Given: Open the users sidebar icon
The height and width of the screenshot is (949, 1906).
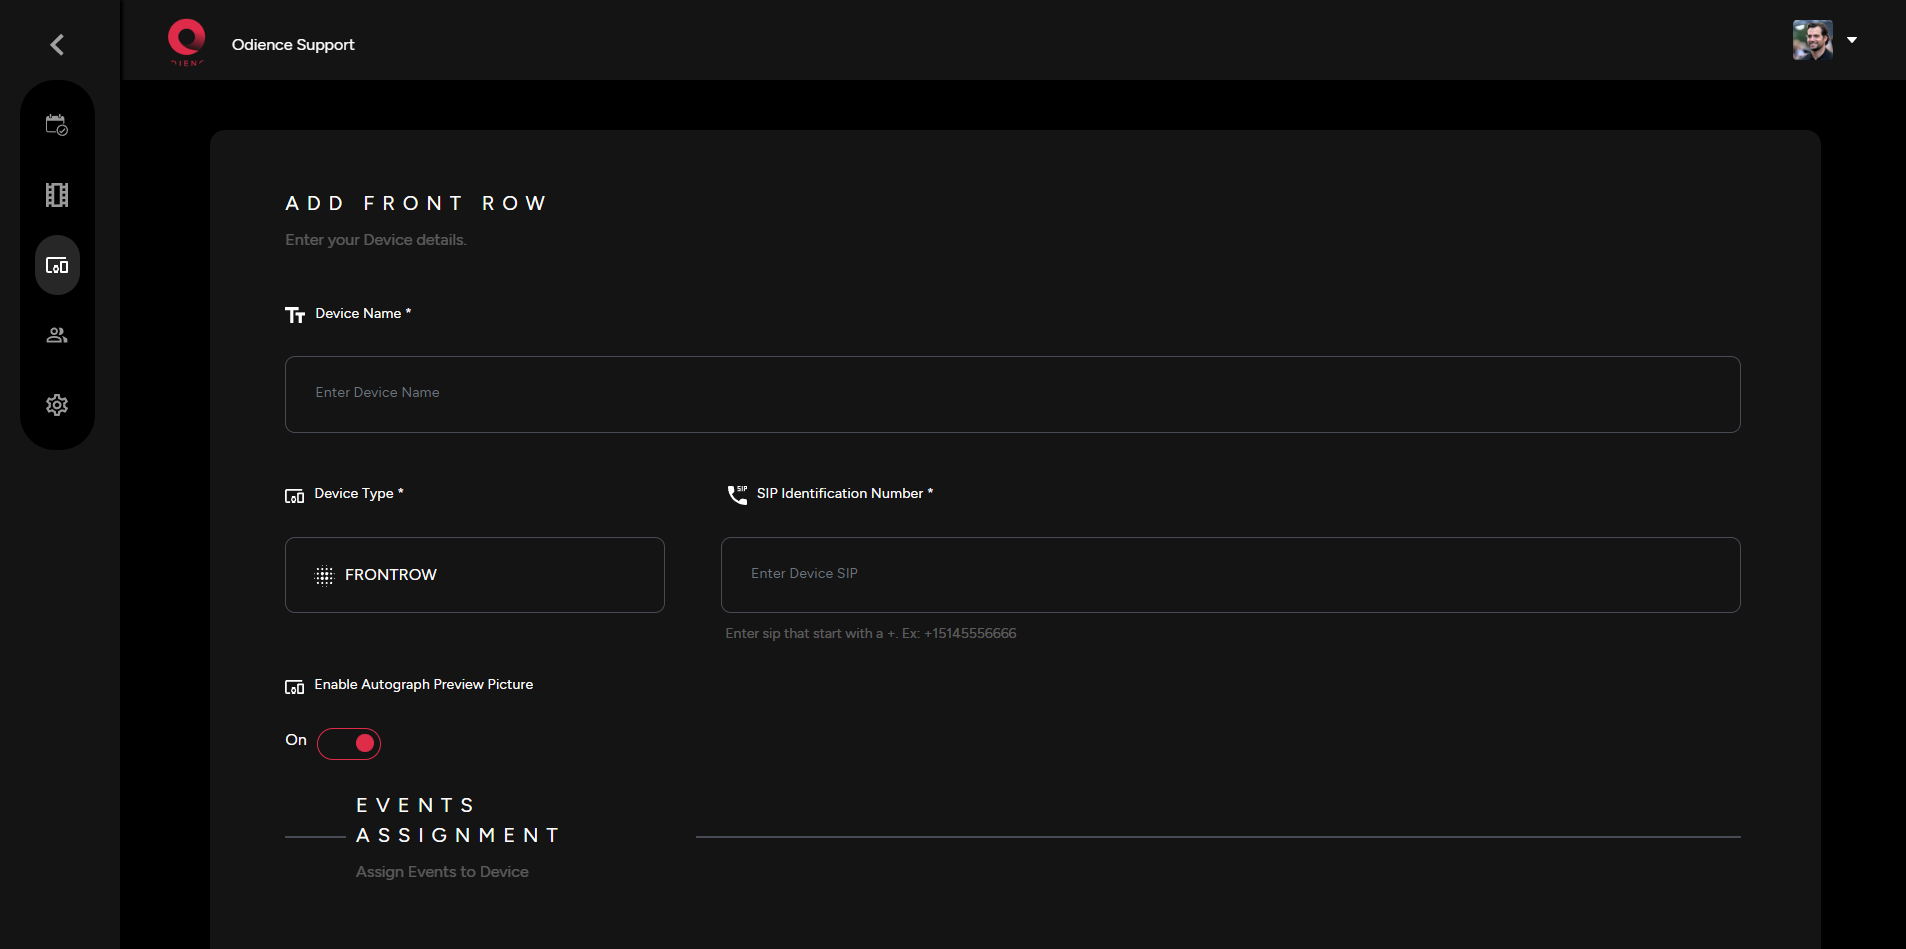Looking at the screenshot, I should (x=57, y=335).
